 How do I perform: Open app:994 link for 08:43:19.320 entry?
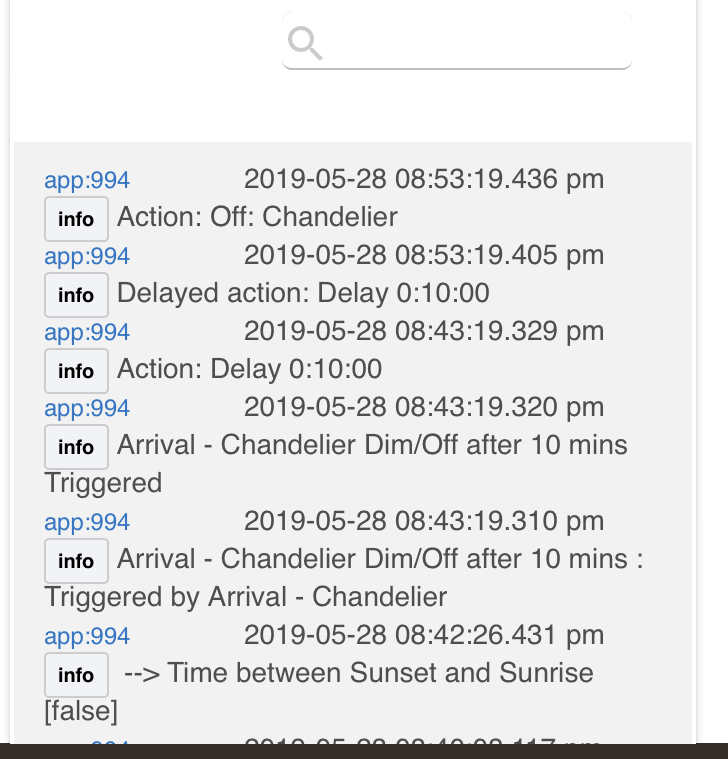(x=87, y=408)
